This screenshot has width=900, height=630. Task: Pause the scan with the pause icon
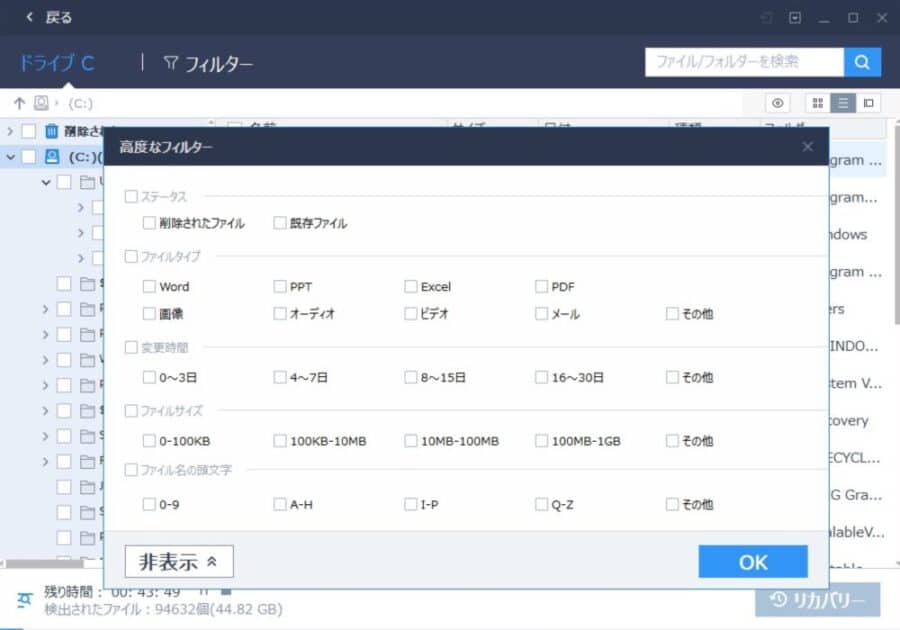(204, 591)
